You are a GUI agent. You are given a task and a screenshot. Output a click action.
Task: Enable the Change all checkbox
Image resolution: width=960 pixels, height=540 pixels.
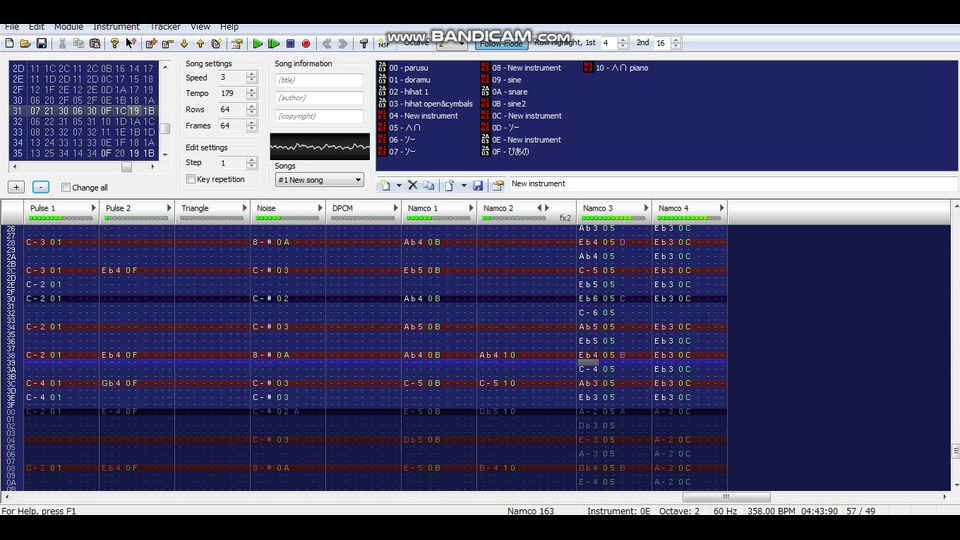click(66, 187)
